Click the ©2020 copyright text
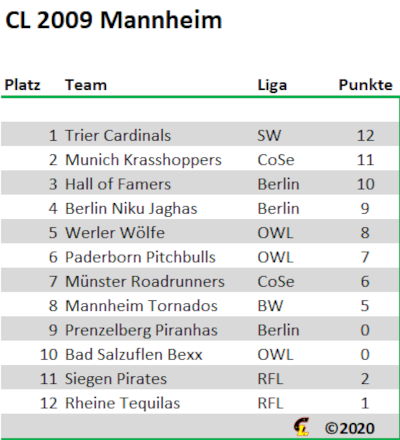The height and width of the screenshot is (440, 400). point(350,428)
